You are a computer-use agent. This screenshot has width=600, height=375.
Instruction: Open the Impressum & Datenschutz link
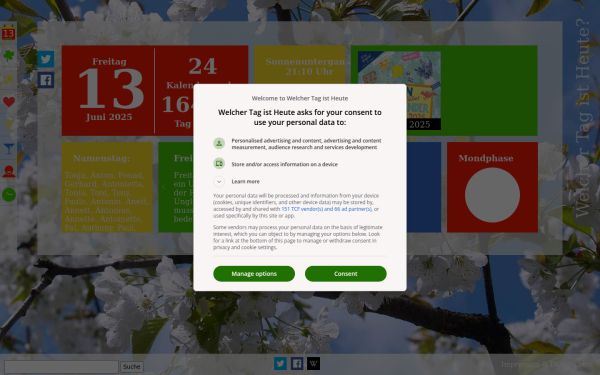(547, 365)
